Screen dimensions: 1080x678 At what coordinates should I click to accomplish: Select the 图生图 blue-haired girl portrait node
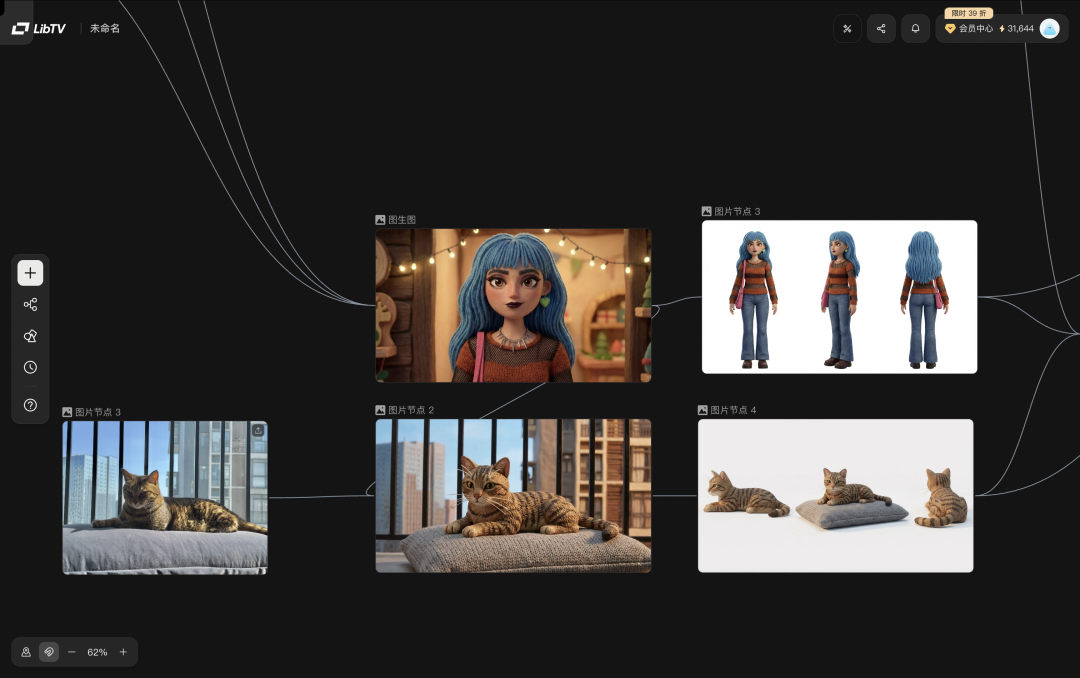513,305
